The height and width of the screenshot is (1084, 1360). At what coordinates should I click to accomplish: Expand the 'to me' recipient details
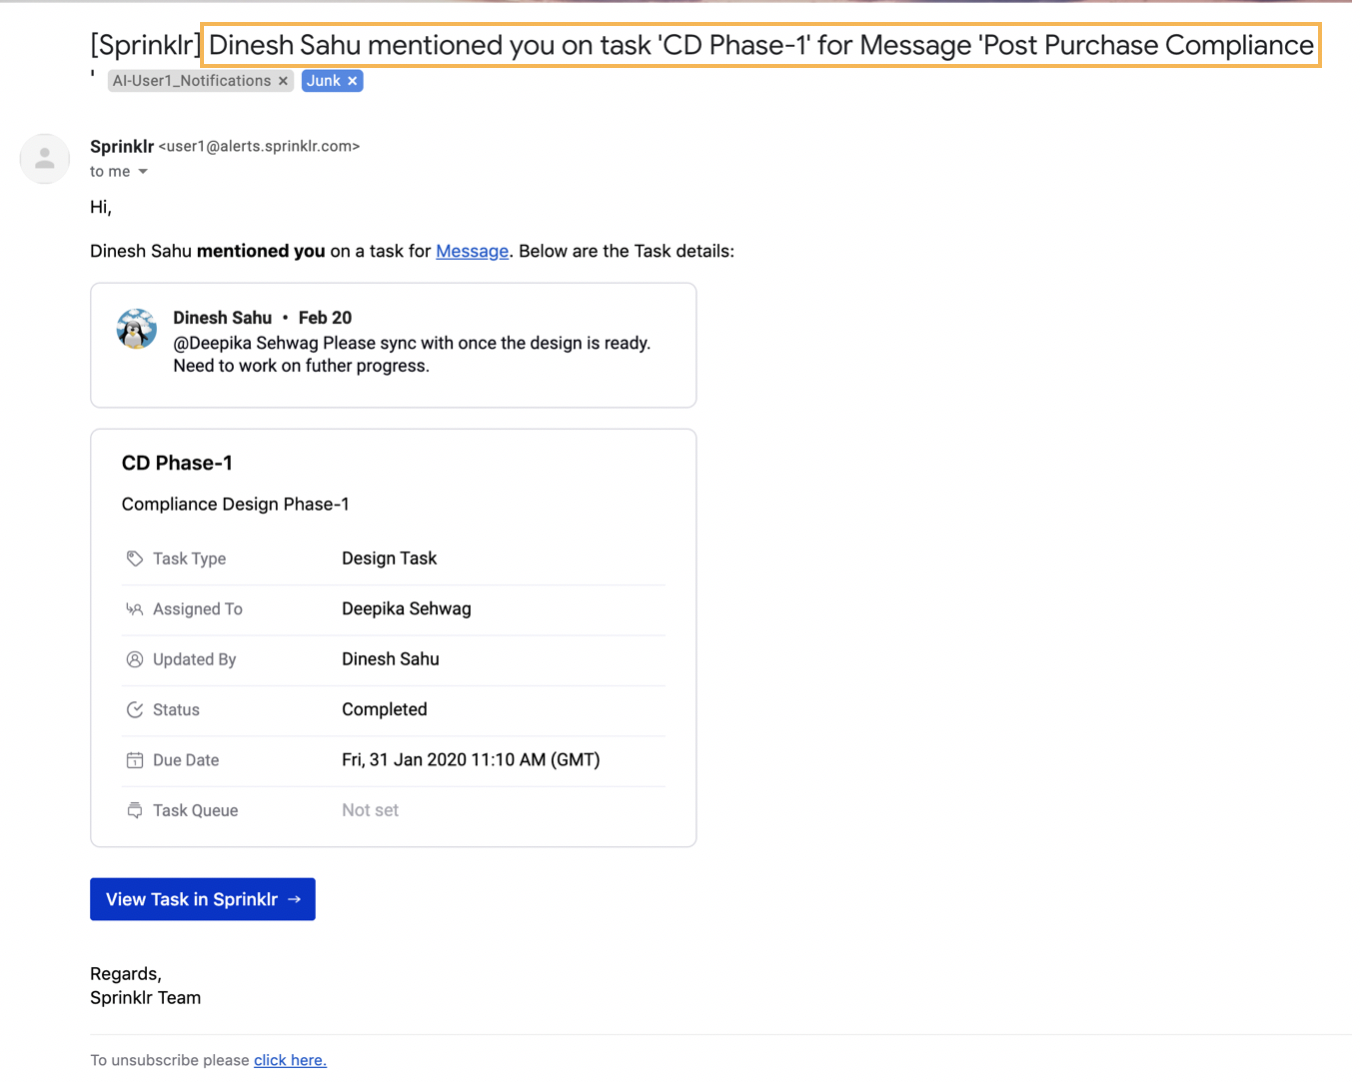[x=143, y=172]
